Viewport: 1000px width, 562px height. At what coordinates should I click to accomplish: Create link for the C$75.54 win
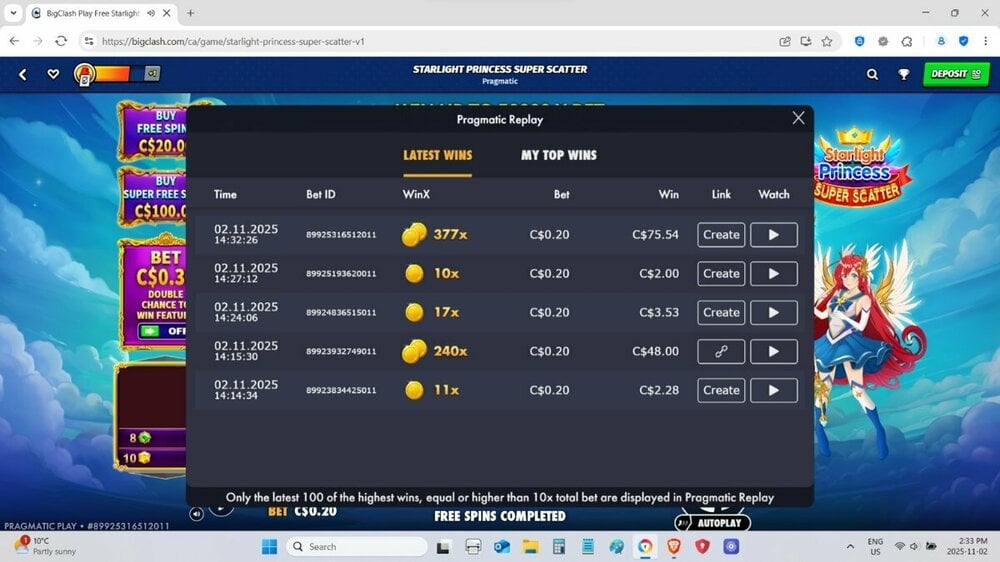[720, 235]
